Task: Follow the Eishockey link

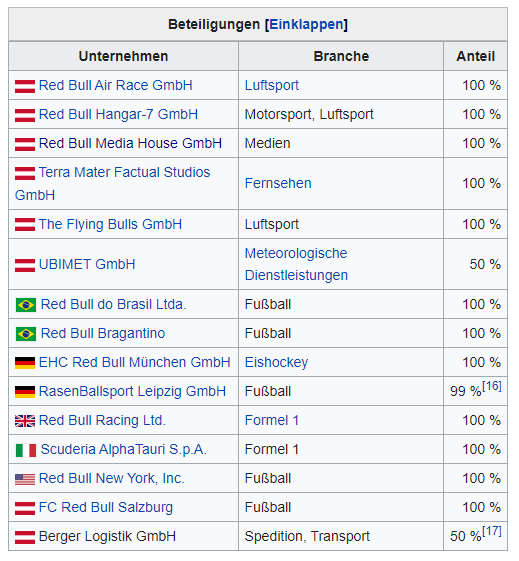Action: [276, 362]
